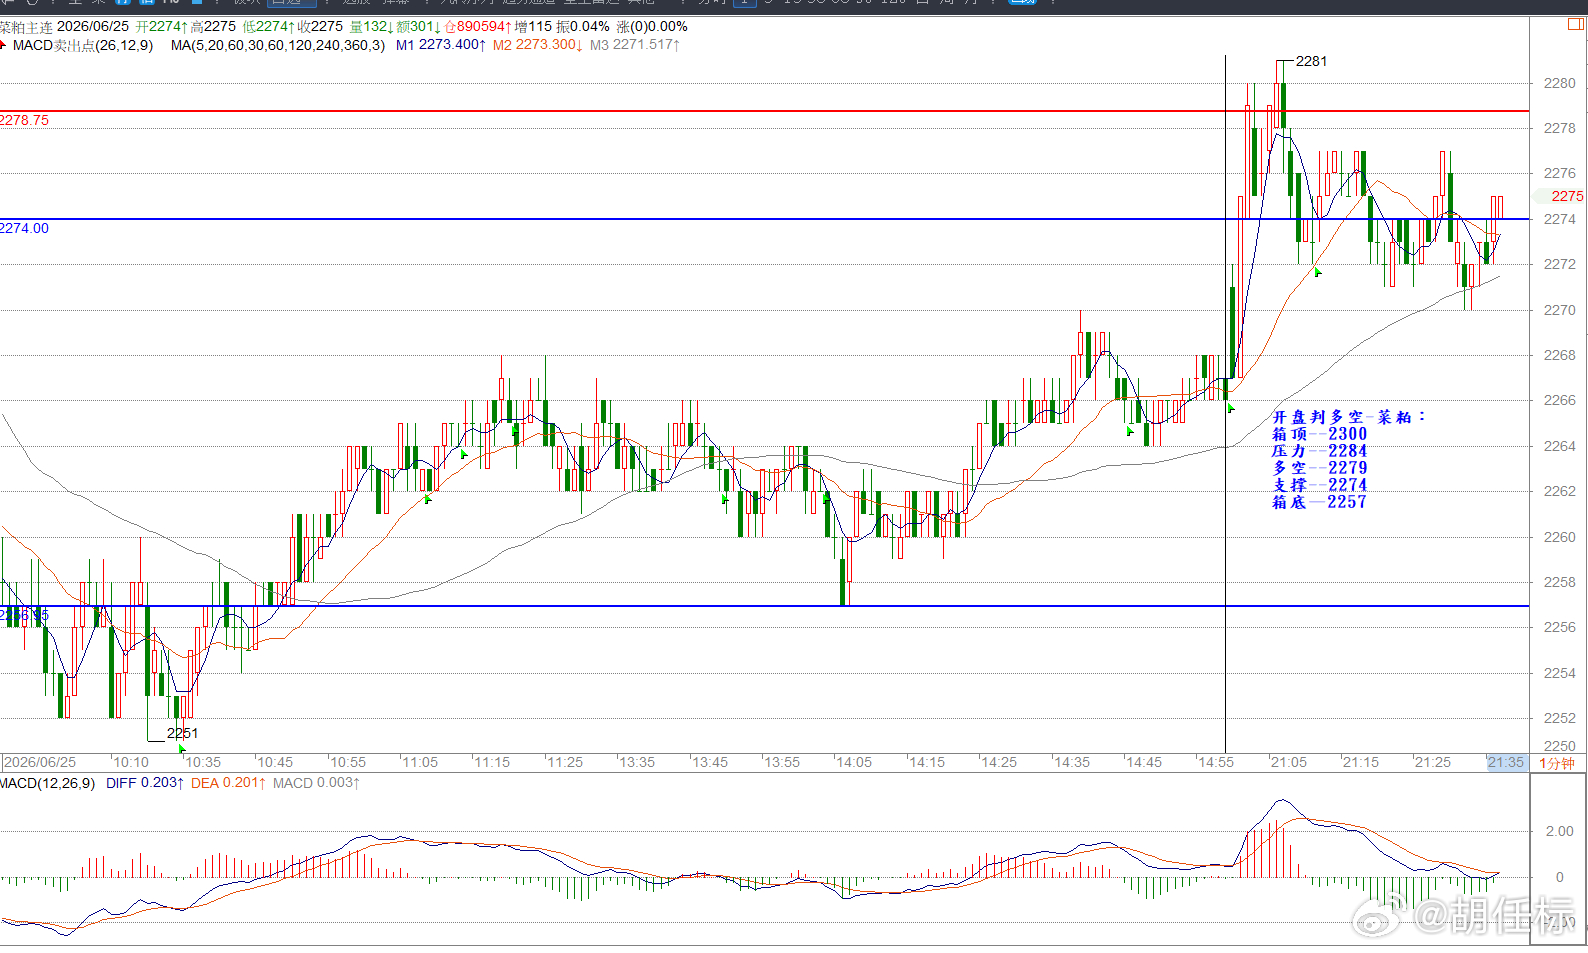
Task: Click the 2026/06/25 date on the time axis
Action: (x=40, y=762)
